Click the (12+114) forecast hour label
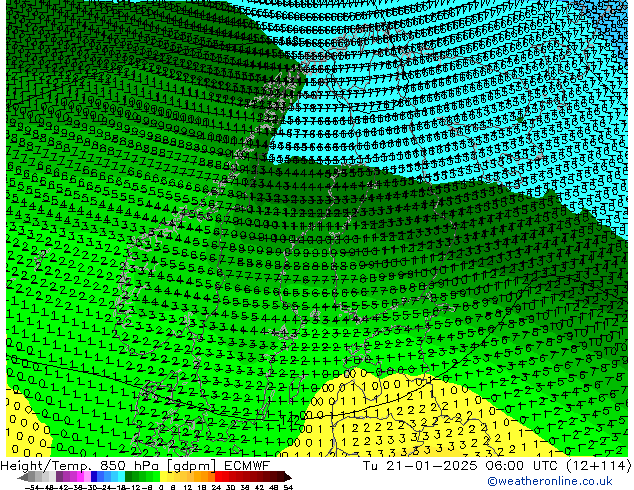 pos(598,466)
